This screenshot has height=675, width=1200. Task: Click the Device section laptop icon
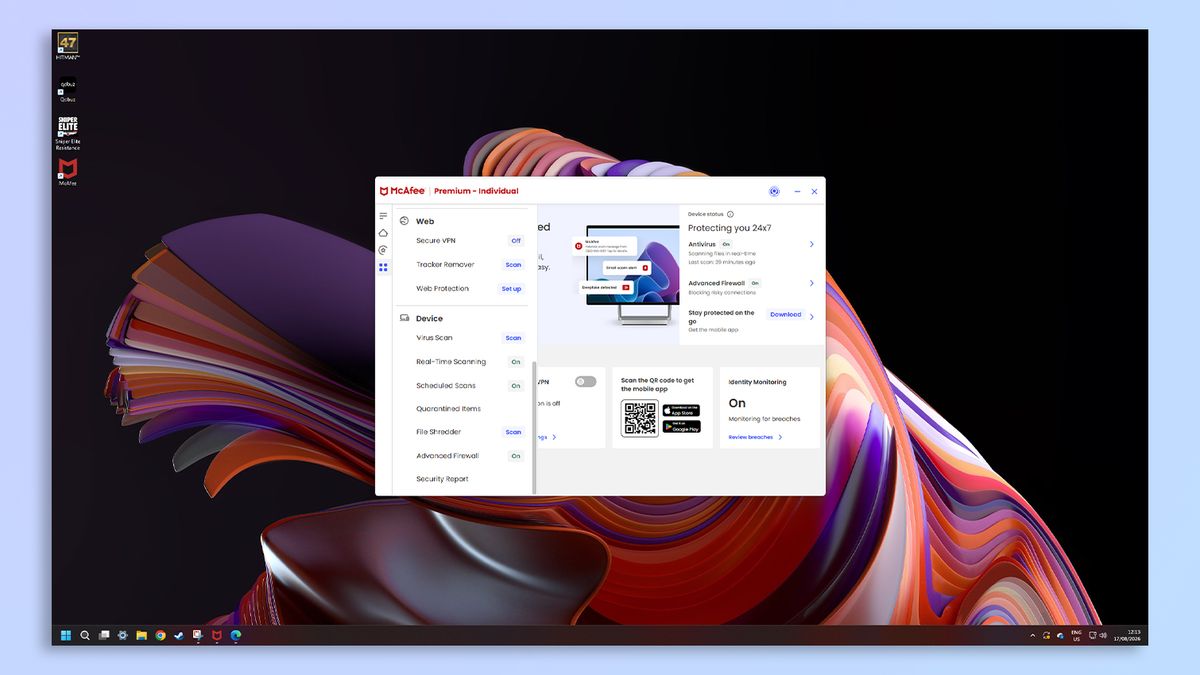404,318
